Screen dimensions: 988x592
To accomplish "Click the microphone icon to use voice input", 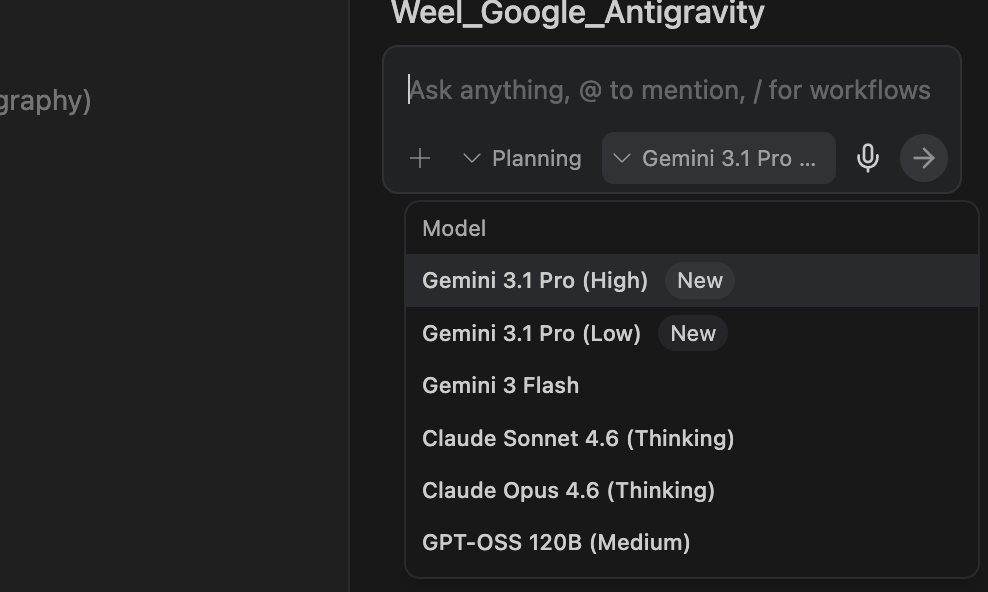I will click(x=867, y=157).
